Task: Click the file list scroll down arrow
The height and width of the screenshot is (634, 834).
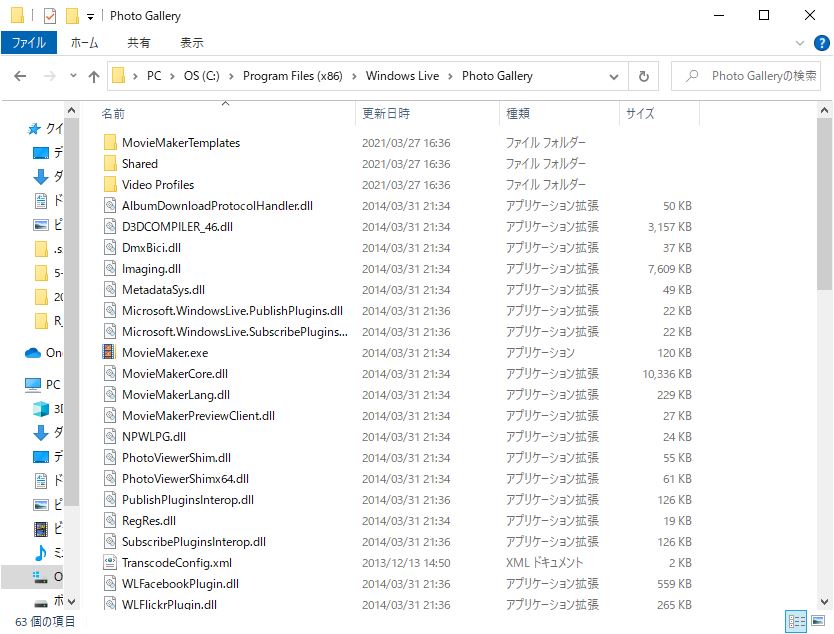Action: click(824, 602)
